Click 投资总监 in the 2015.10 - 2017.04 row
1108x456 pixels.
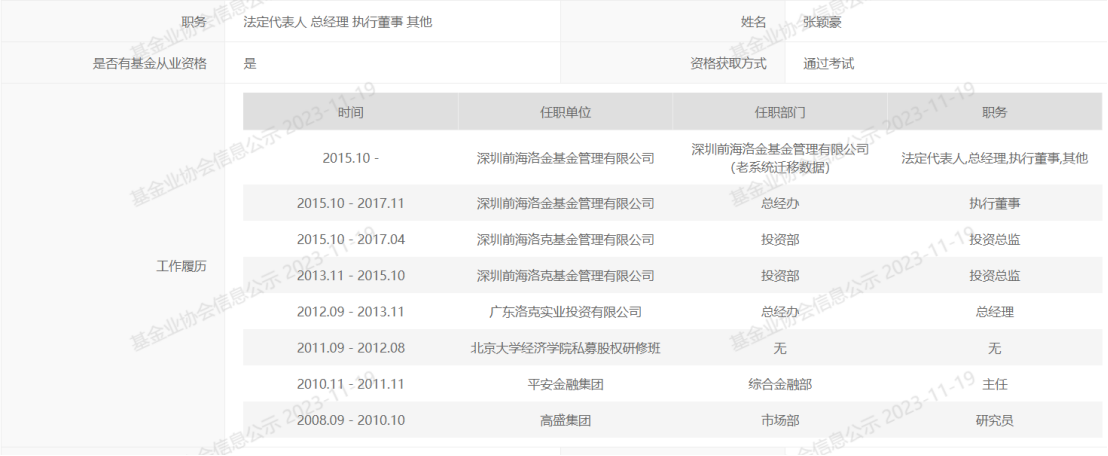(995, 240)
